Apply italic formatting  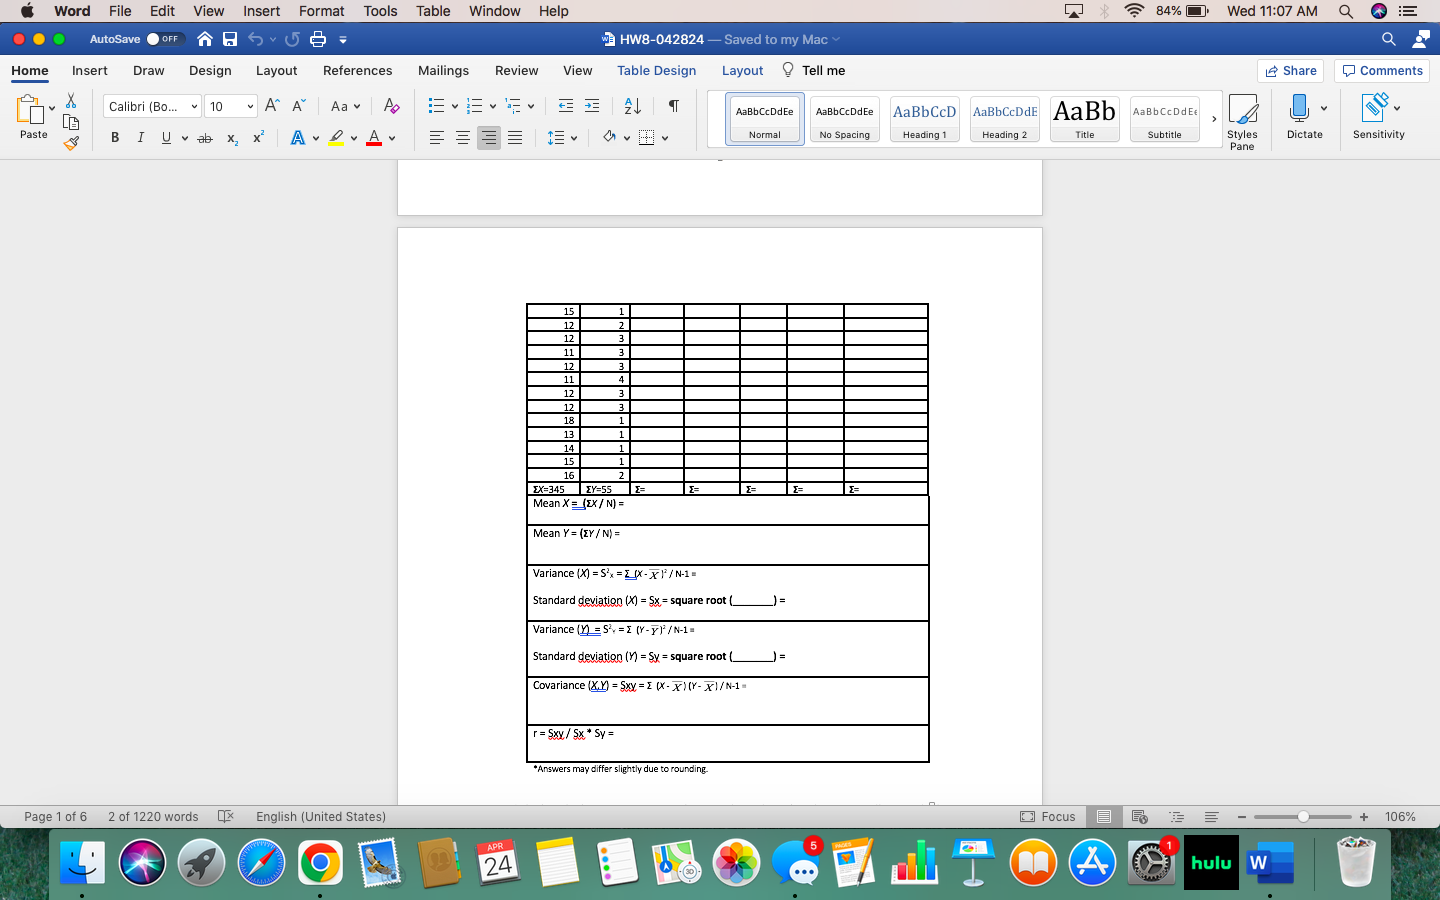(x=140, y=137)
